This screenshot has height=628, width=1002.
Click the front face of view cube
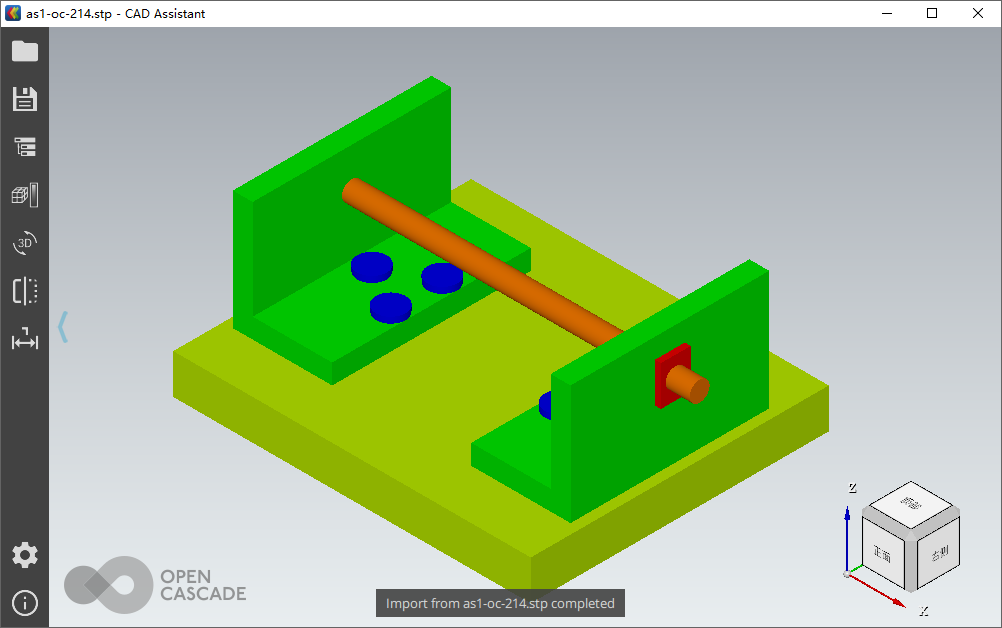pos(883,553)
